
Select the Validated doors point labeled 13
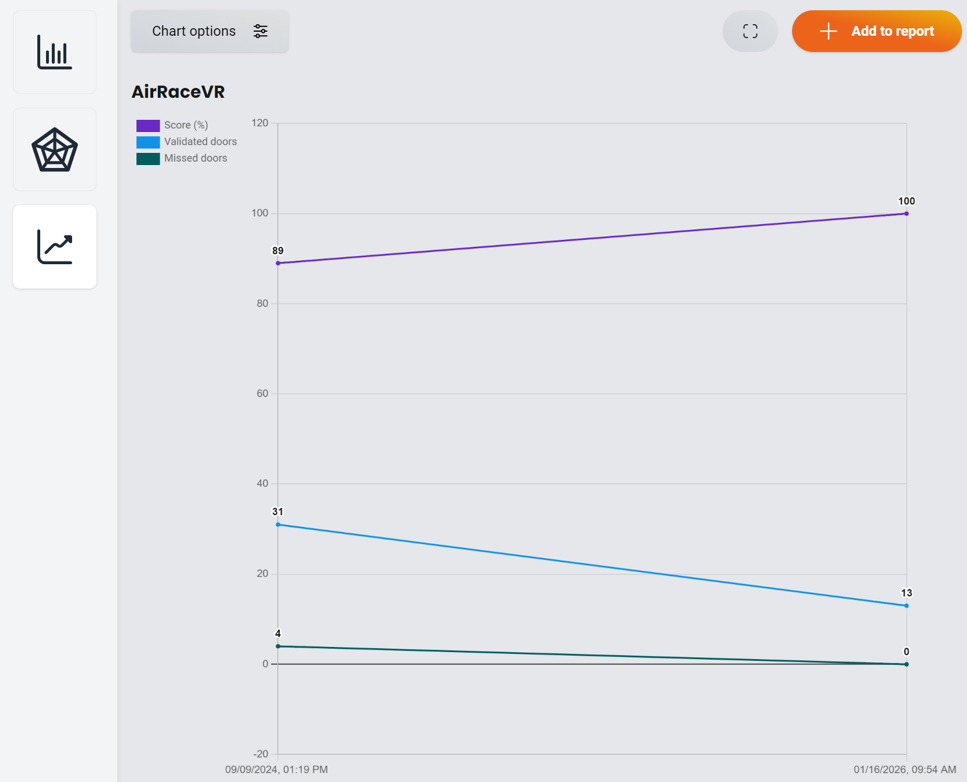click(907, 605)
